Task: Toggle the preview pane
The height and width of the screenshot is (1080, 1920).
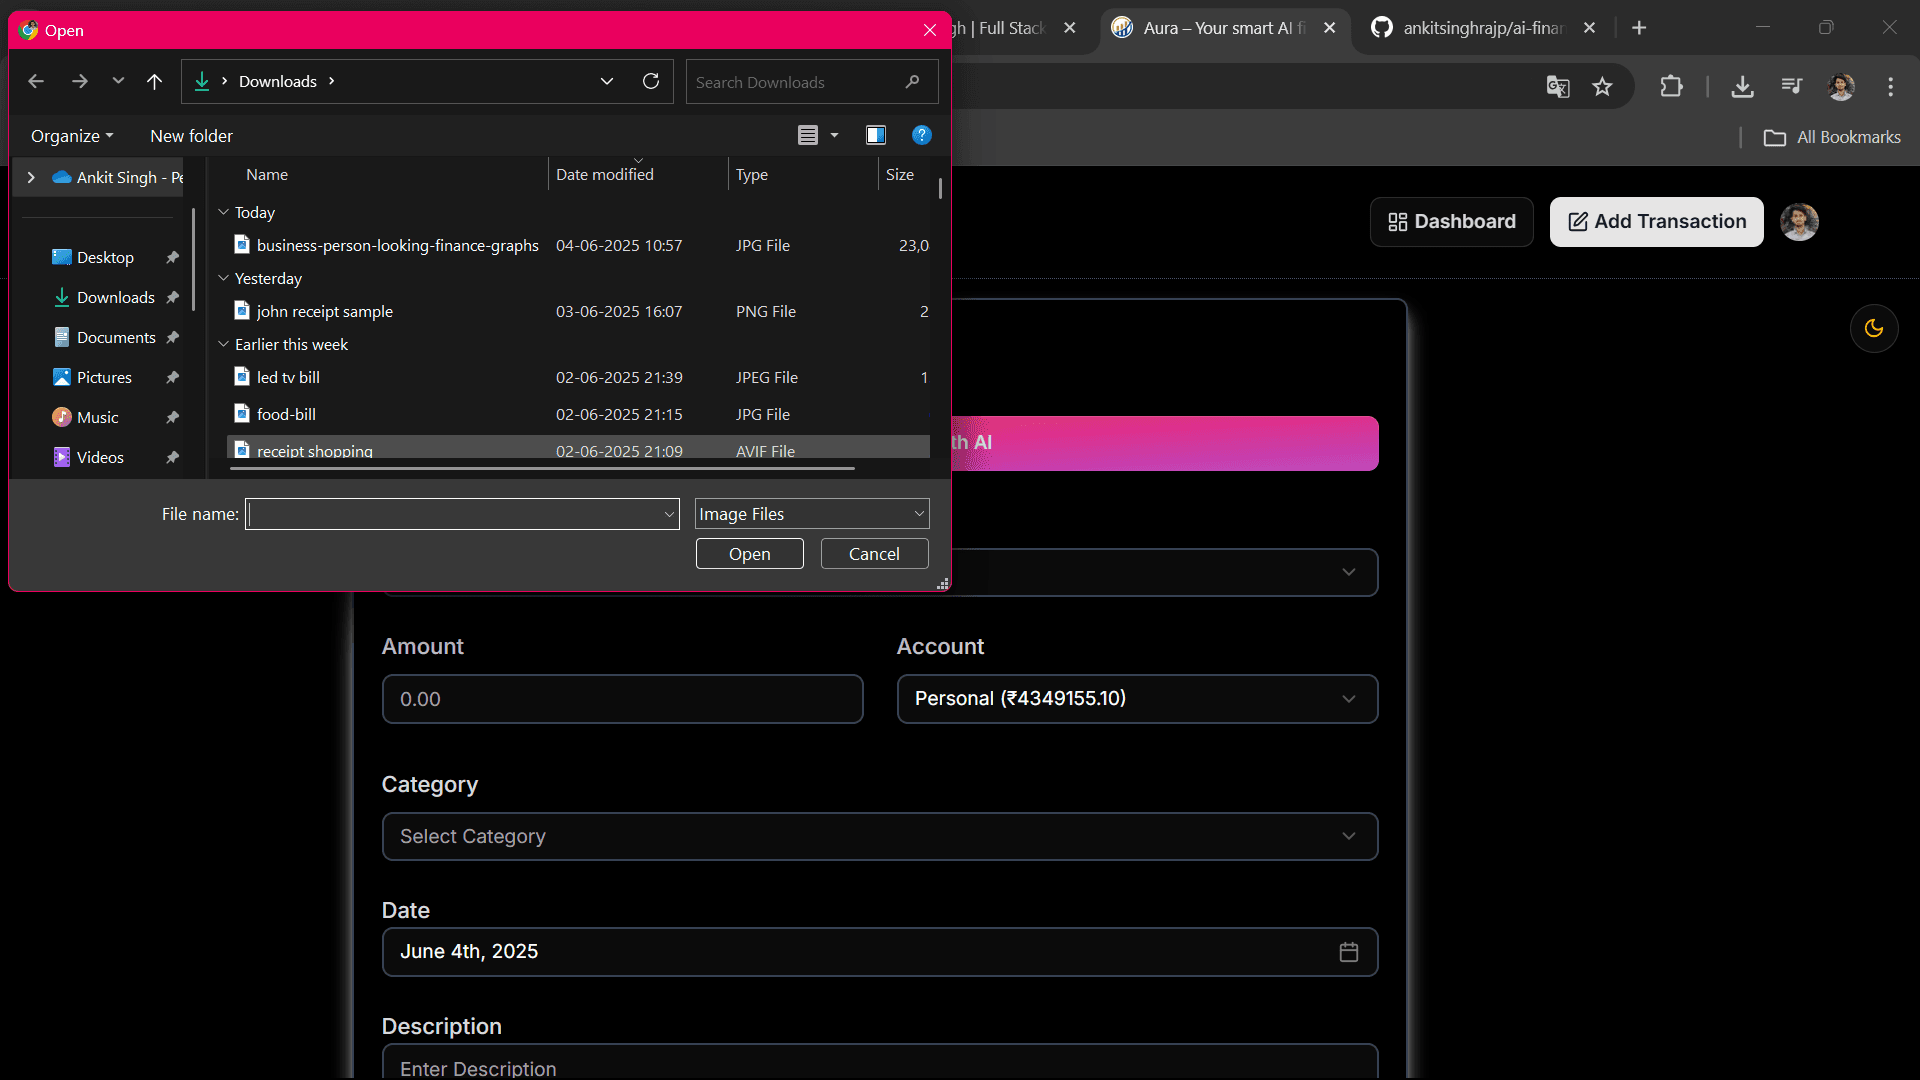Action: 876,135
